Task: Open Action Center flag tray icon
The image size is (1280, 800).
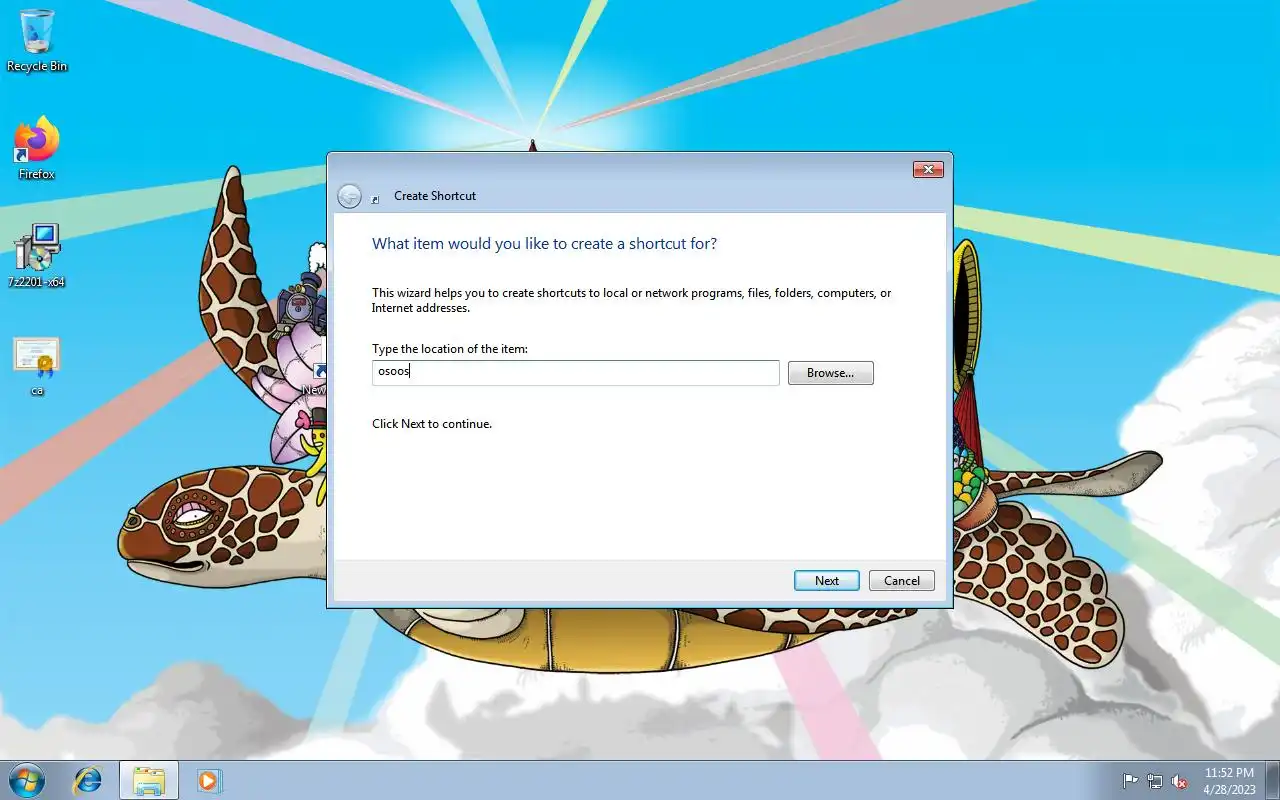Action: (1130, 781)
